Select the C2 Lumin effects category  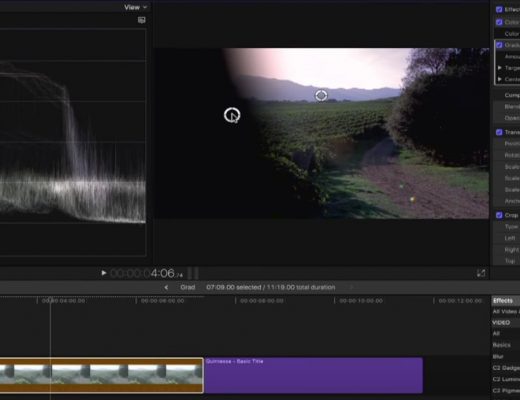tap(506, 379)
